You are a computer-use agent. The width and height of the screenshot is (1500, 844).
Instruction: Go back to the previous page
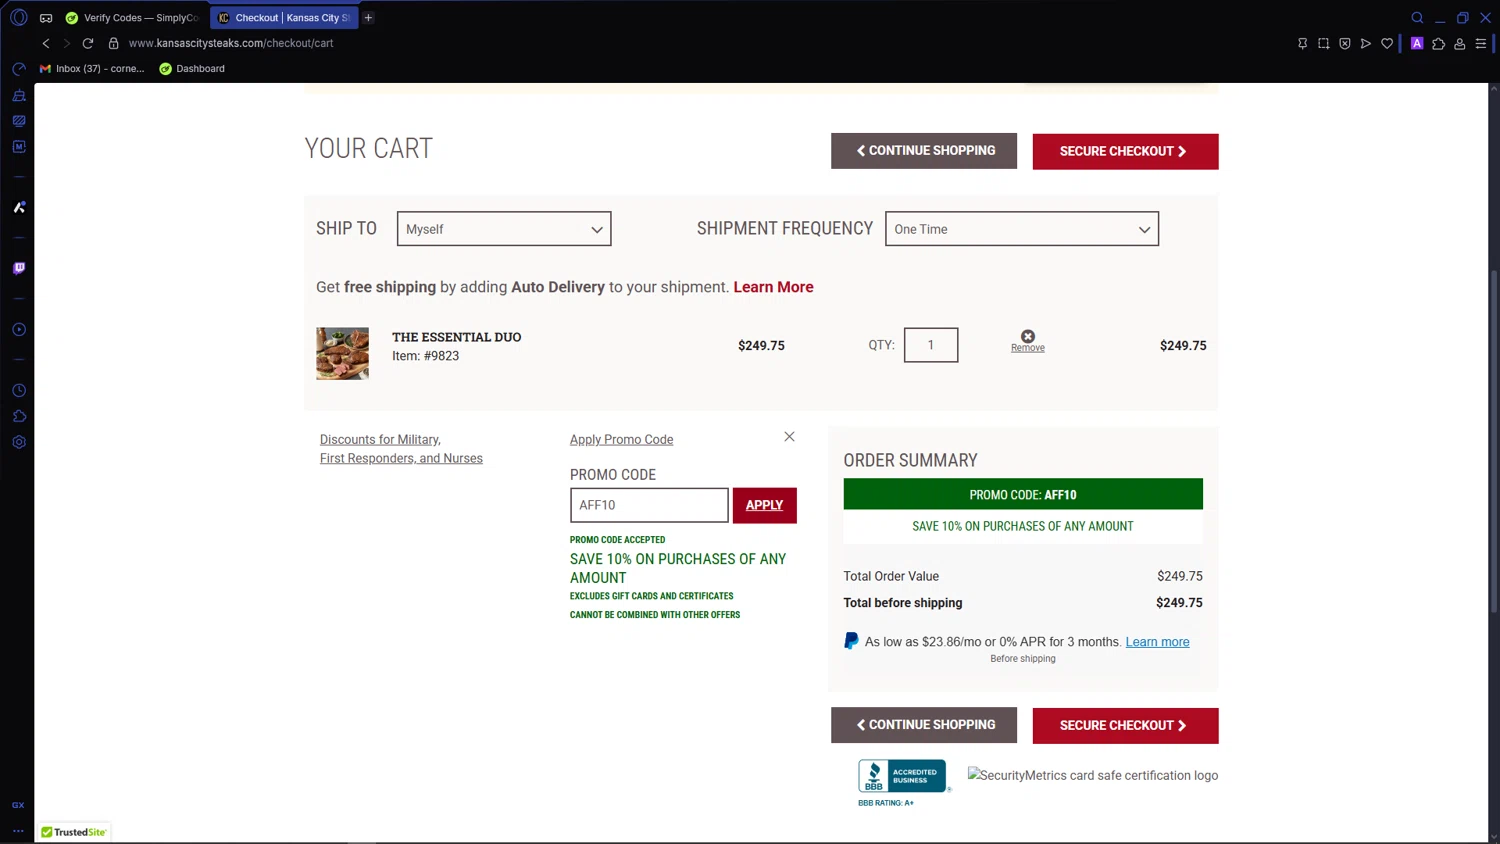pyautogui.click(x=46, y=43)
